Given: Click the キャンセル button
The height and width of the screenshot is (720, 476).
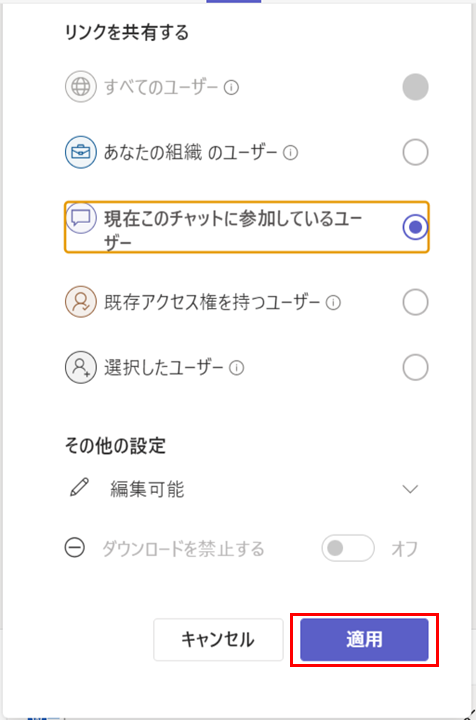Looking at the screenshot, I should coord(218,639).
